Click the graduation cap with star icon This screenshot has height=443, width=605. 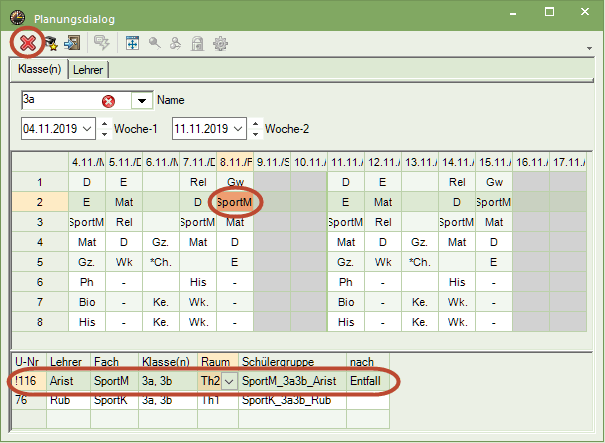point(51,43)
